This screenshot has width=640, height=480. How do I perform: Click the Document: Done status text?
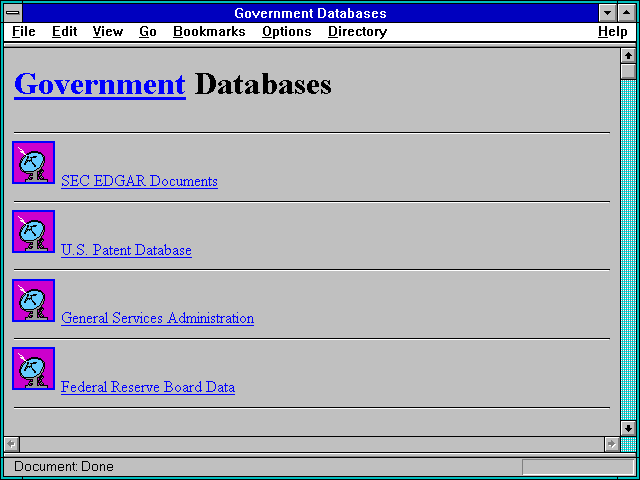coord(64,466)
